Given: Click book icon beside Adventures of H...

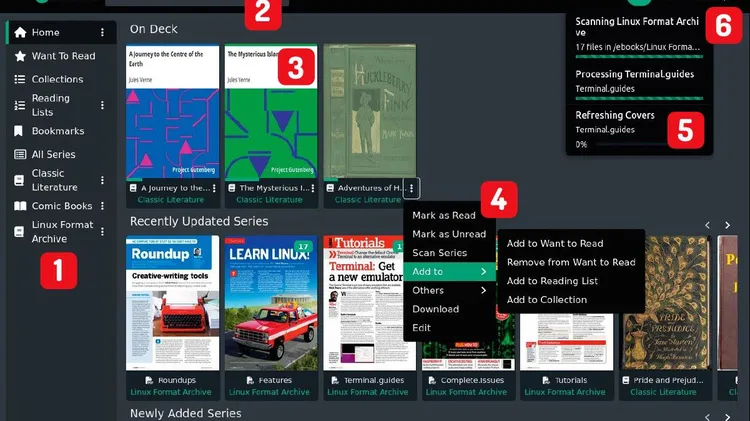Looking at the screenshot, I should pyautogui.click(x=330, y=188).
